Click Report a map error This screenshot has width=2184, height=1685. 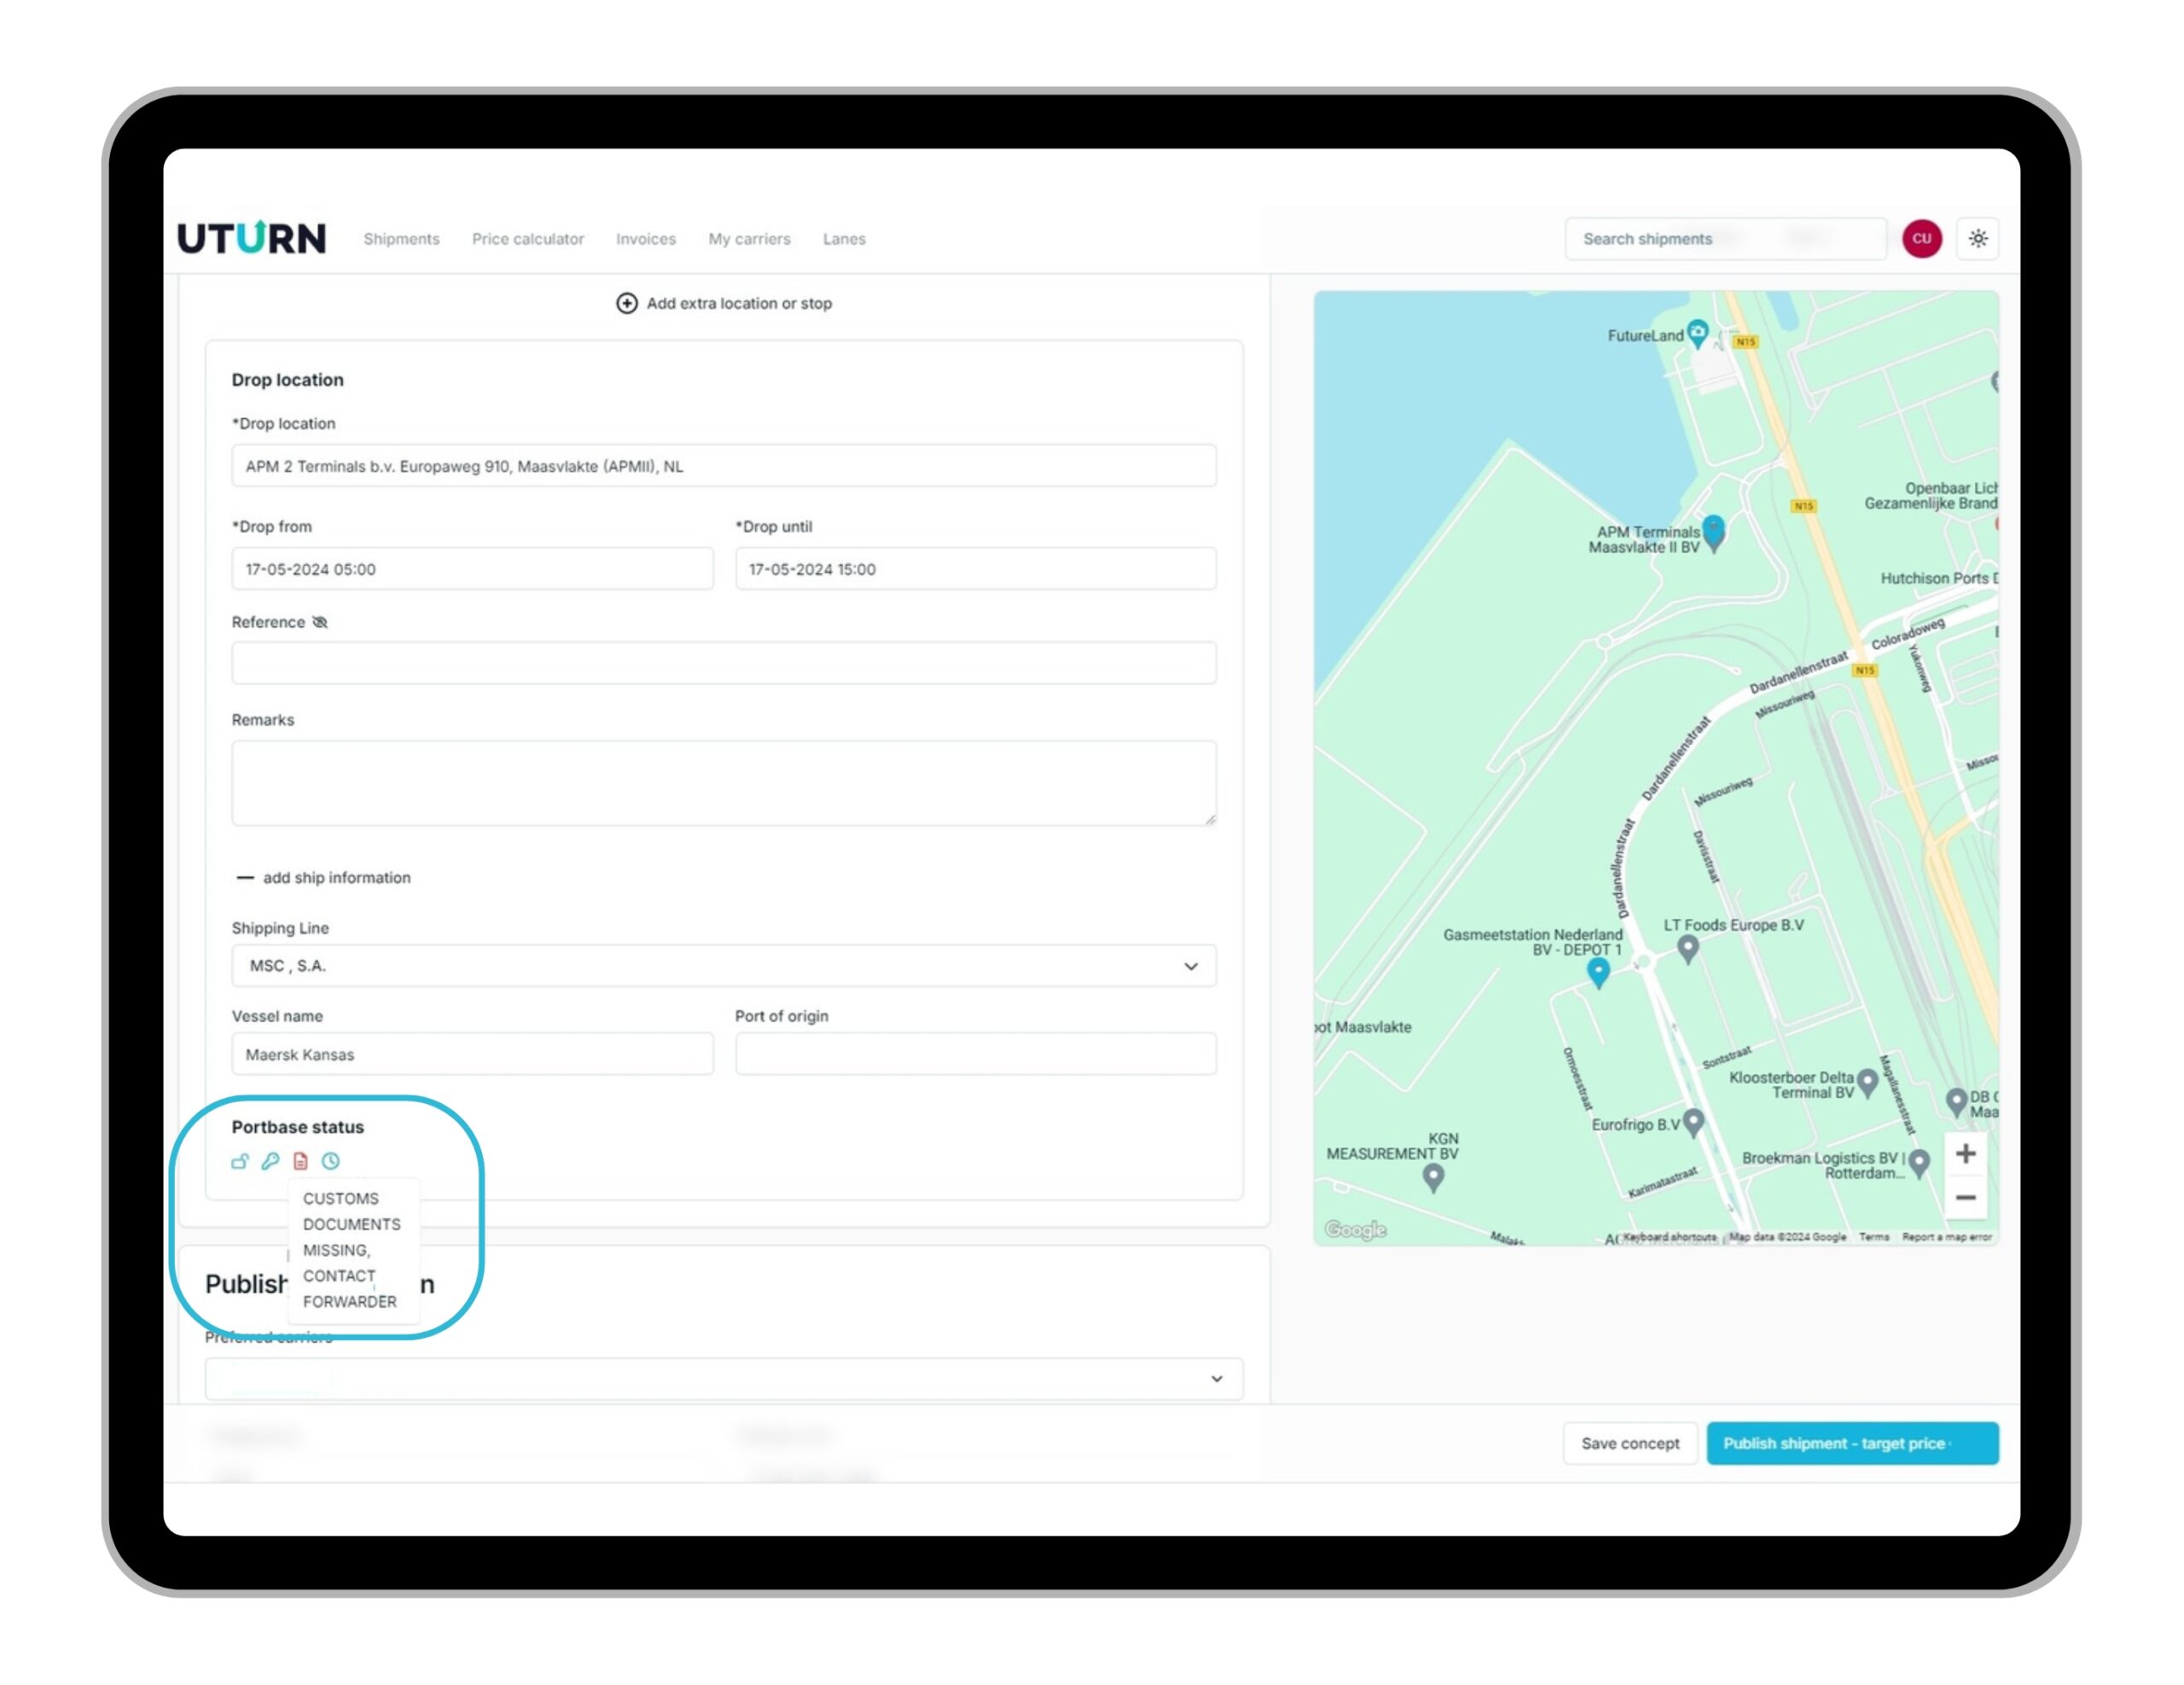click(1946, 1237)
